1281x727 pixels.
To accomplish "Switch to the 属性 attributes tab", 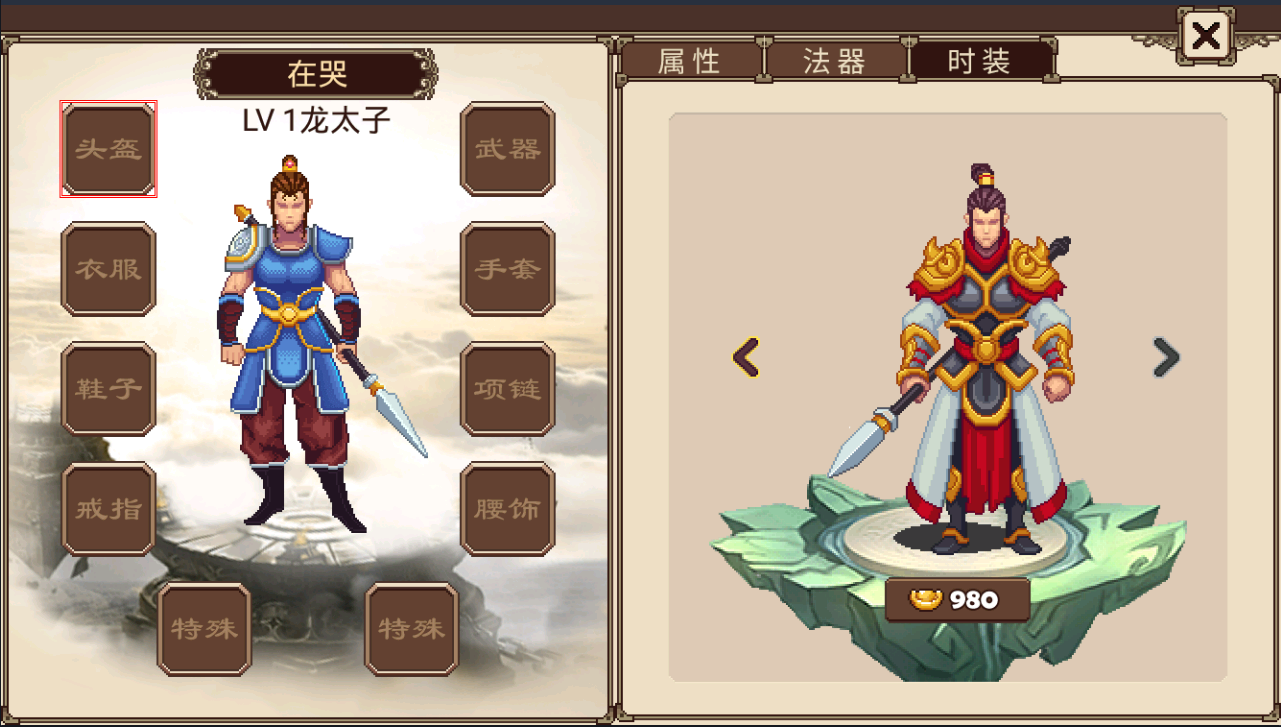I will click(x=690, y=61).
